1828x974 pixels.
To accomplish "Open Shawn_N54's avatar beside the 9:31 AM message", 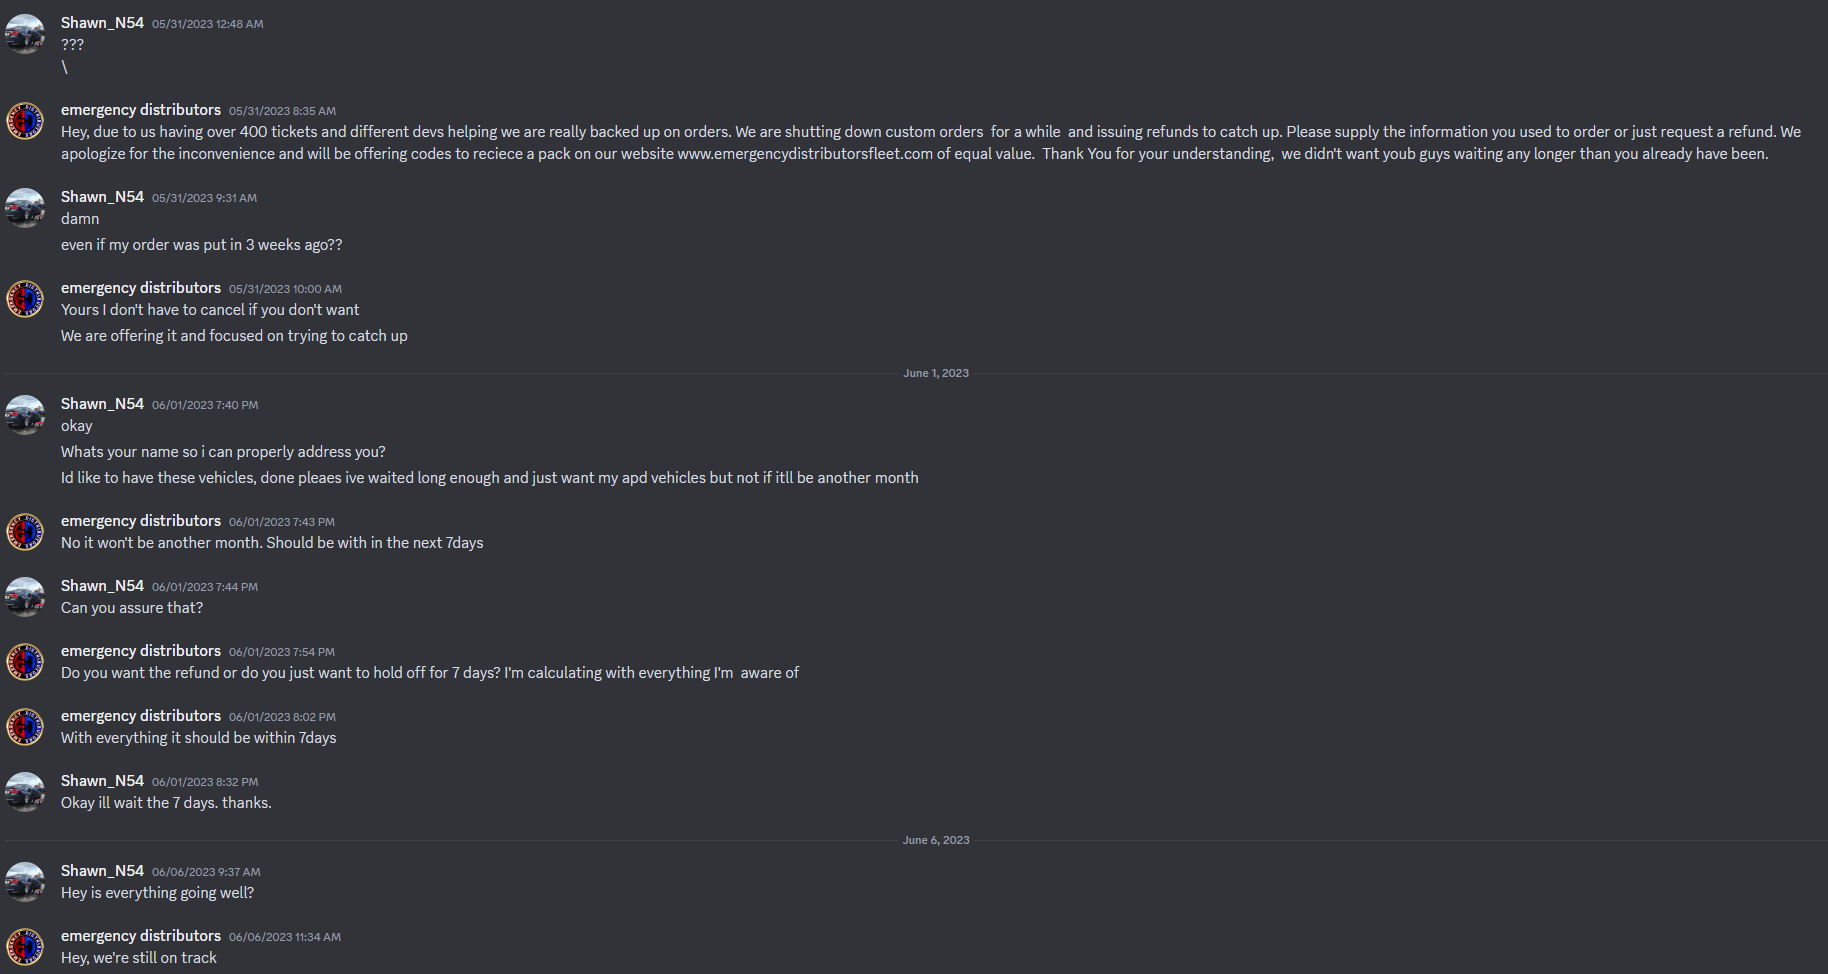I will (25, 208).
